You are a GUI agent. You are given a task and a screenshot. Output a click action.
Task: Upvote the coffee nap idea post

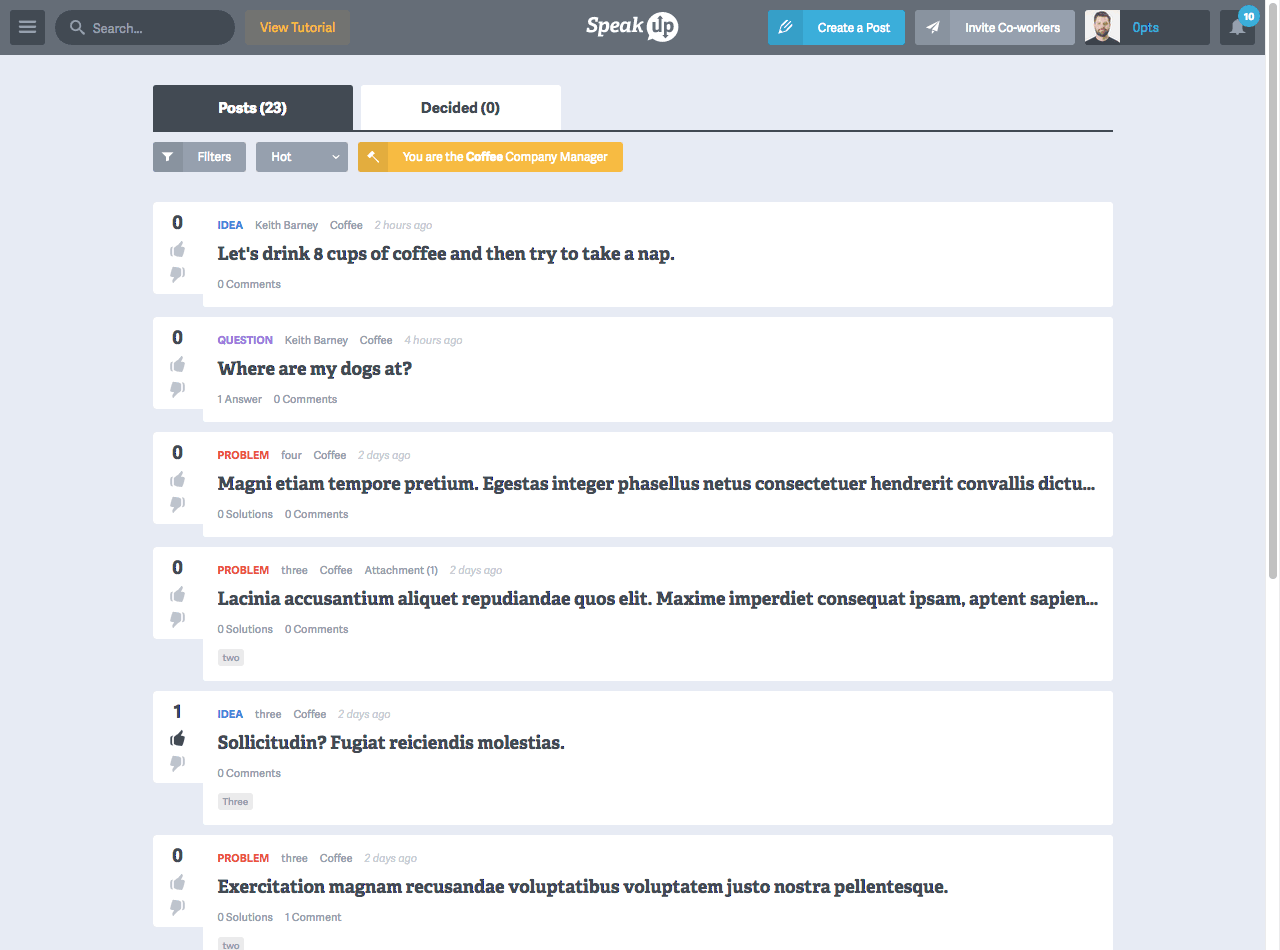click(x=178, y=249)
